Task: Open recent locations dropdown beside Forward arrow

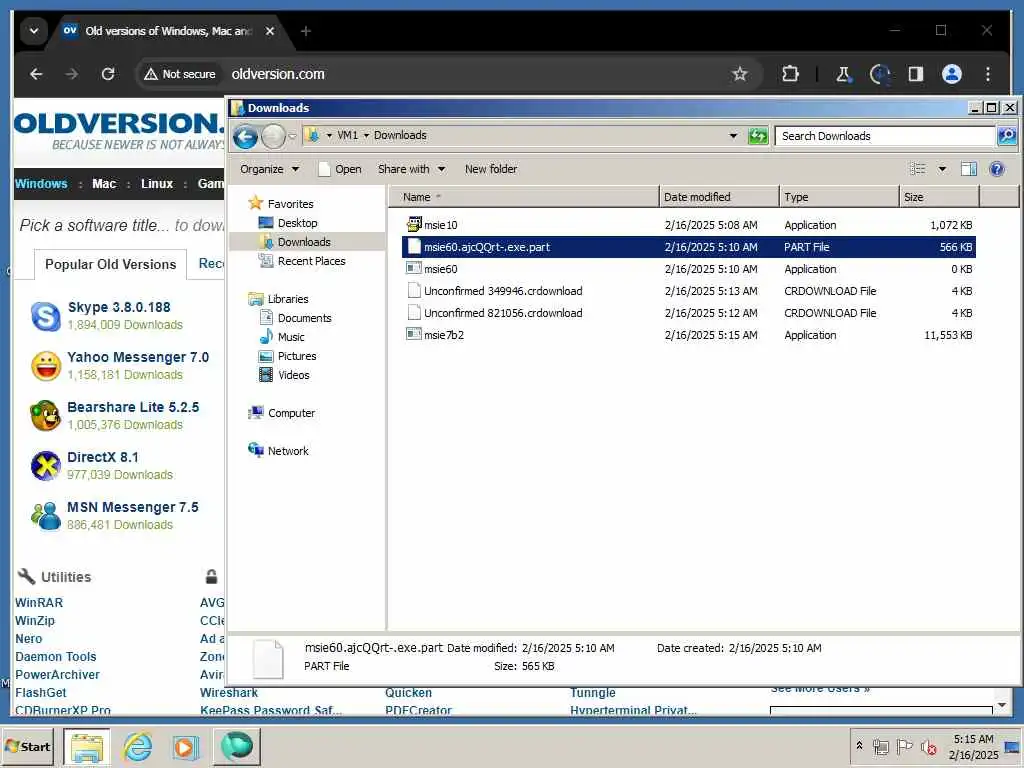Action: pos(292,136)
